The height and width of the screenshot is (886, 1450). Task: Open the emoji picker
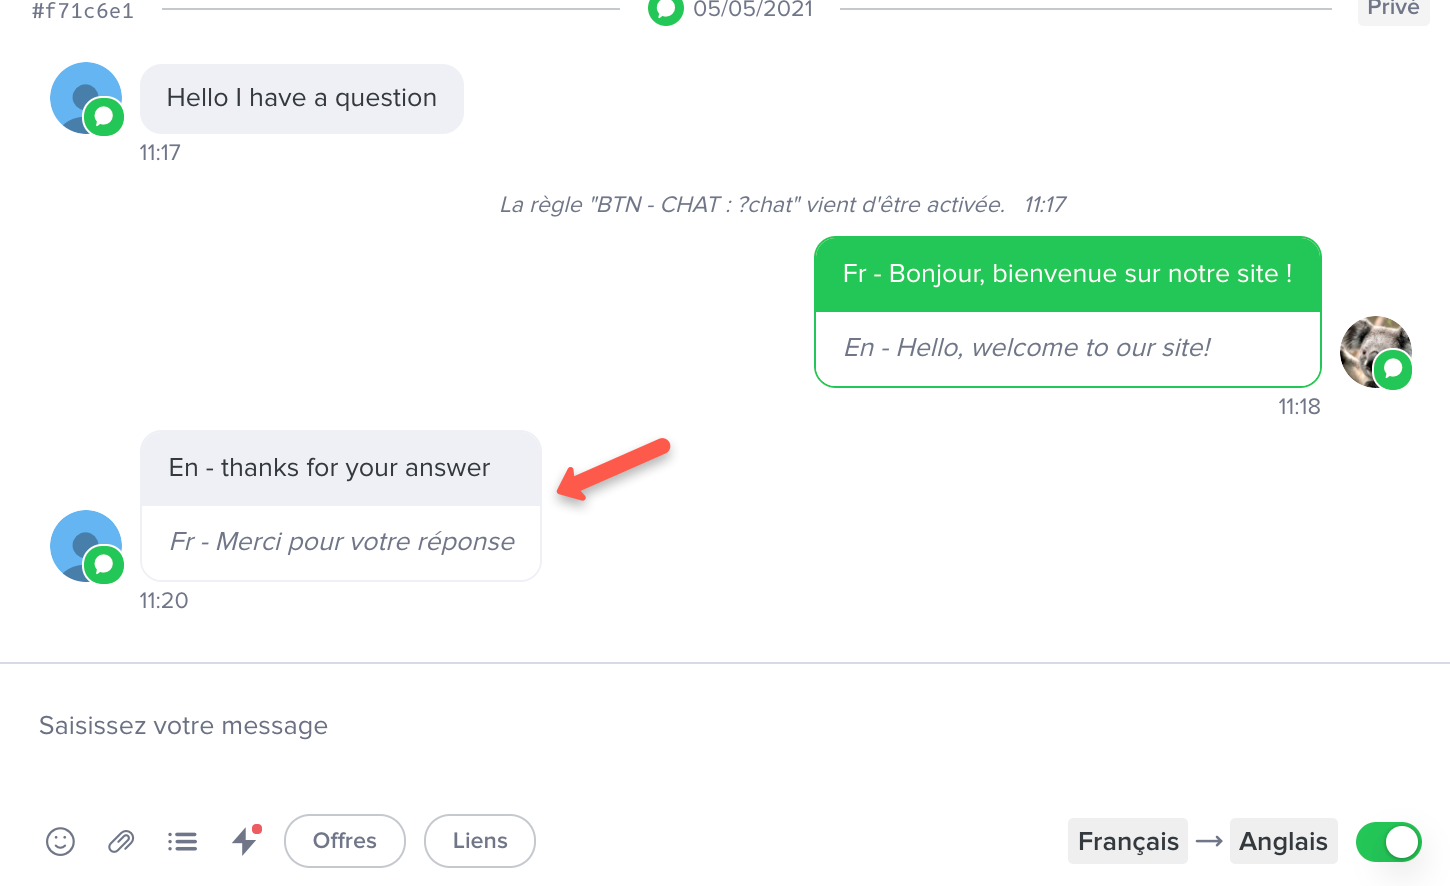point(61,842)
